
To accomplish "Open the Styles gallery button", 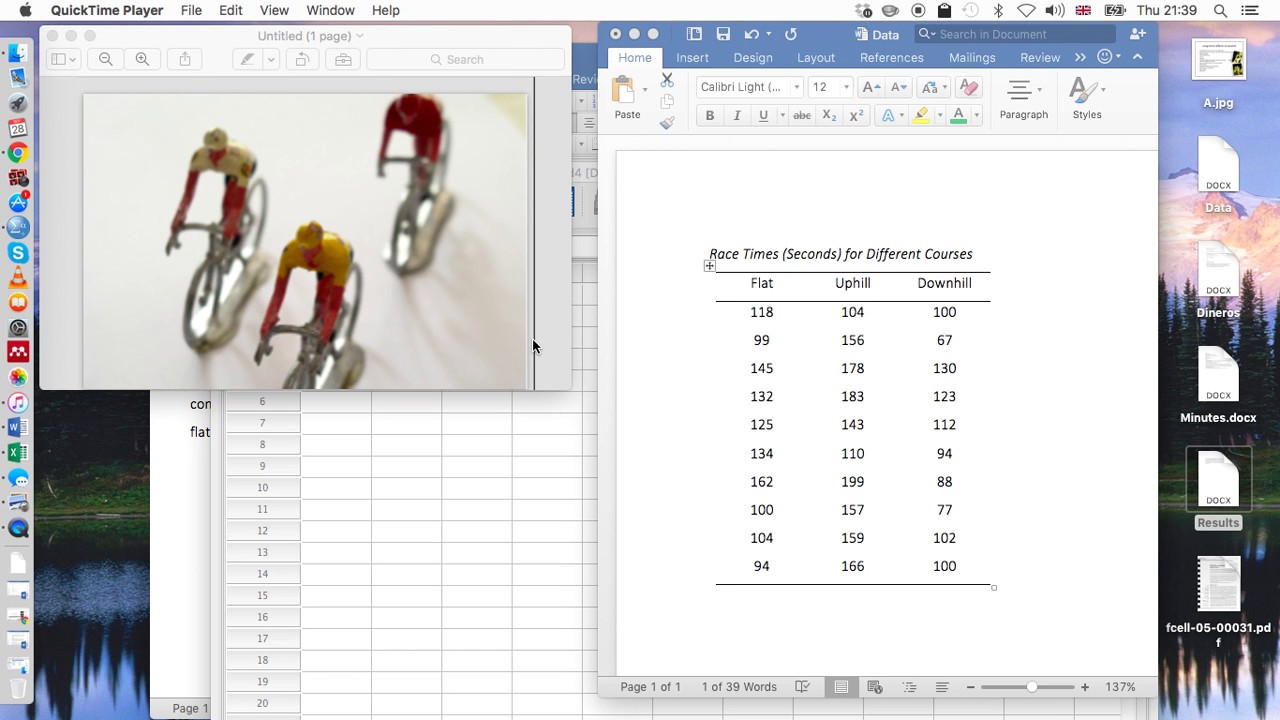I will [1087, 100].
